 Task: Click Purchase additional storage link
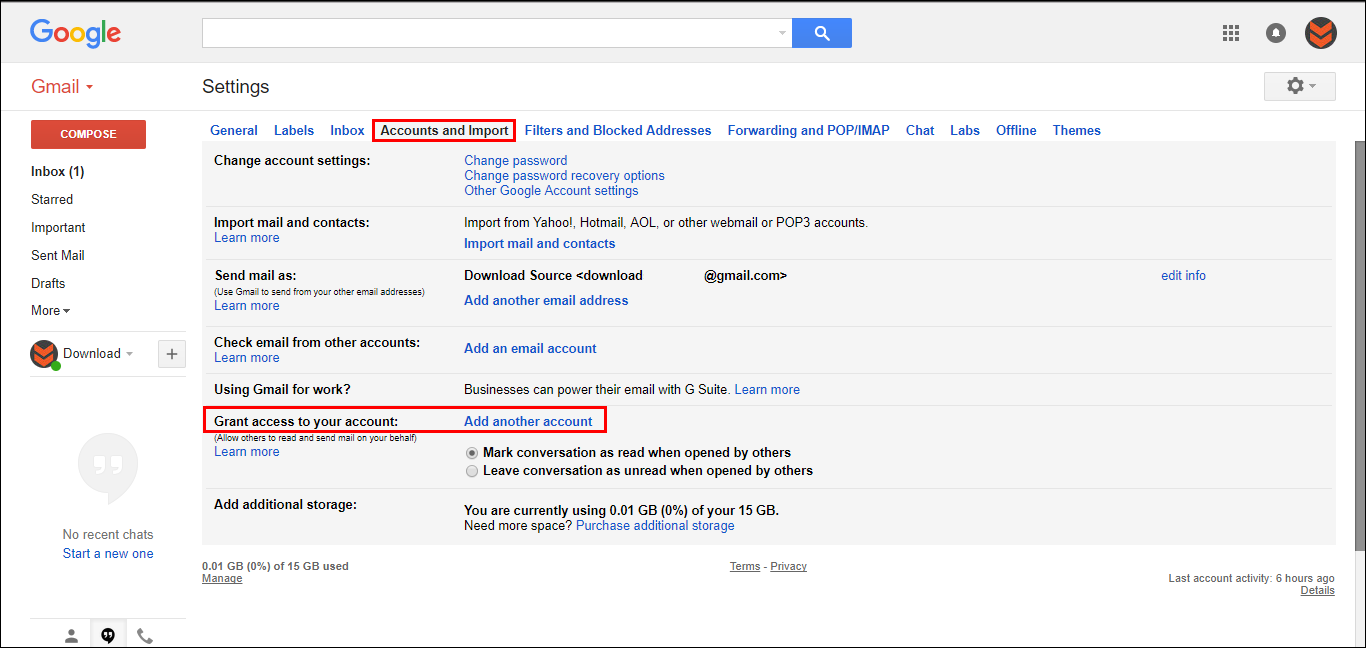pyautogui.click(x=655, y=525)
